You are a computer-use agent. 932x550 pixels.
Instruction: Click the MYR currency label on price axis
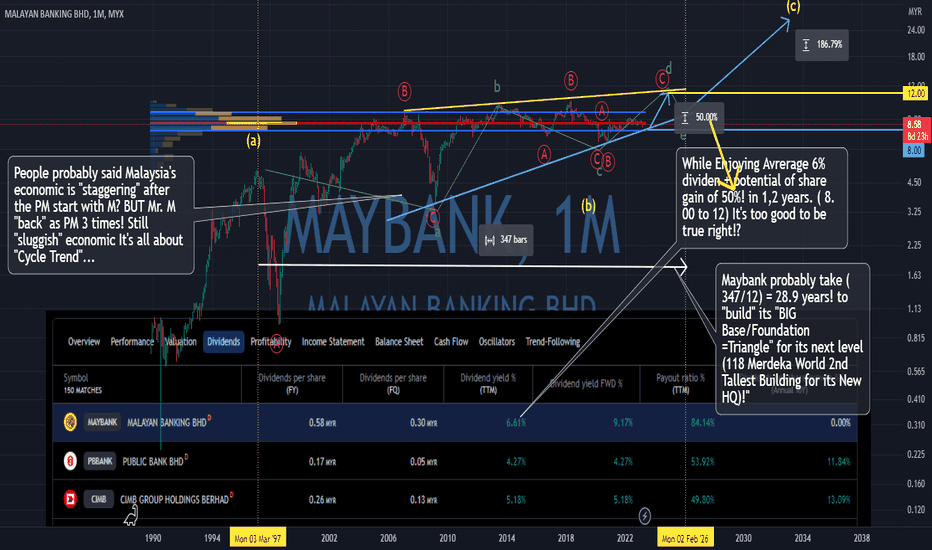click(x=915, y=12)
